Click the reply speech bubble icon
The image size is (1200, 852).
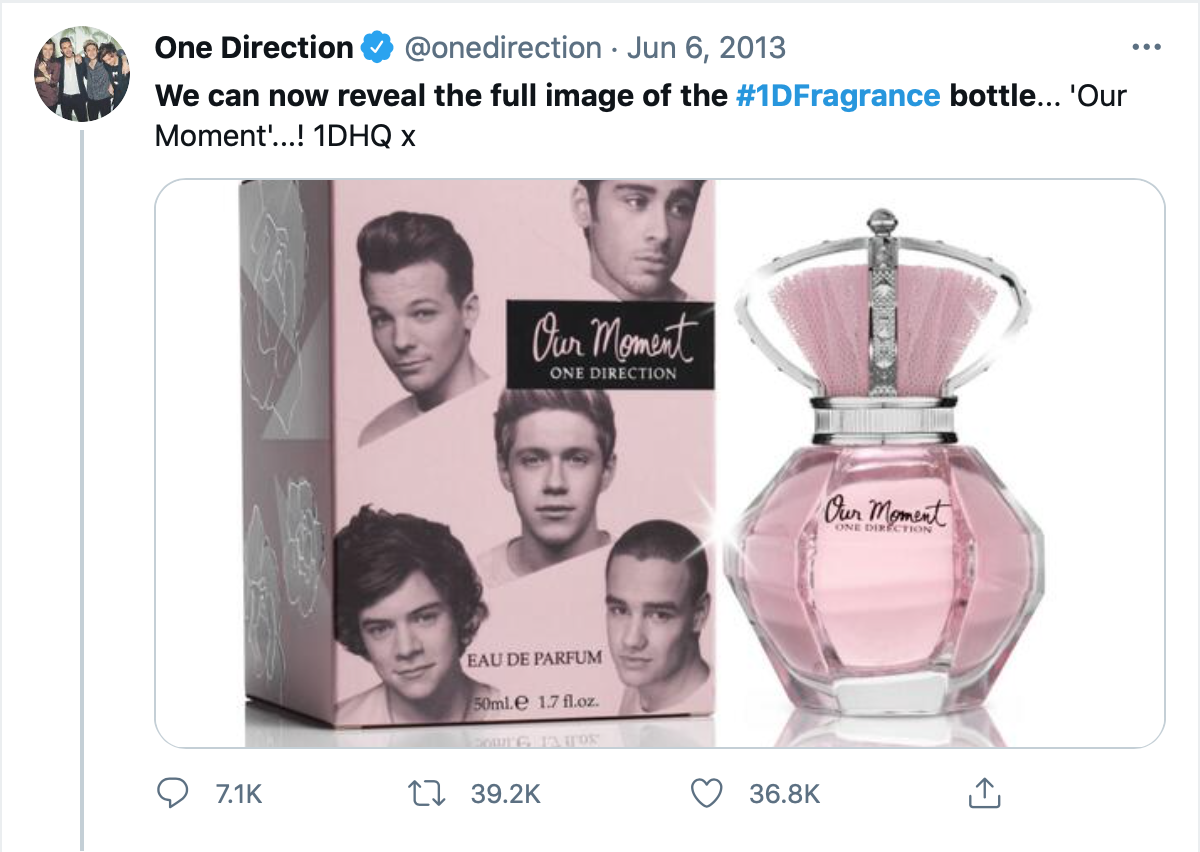[176, 794]
